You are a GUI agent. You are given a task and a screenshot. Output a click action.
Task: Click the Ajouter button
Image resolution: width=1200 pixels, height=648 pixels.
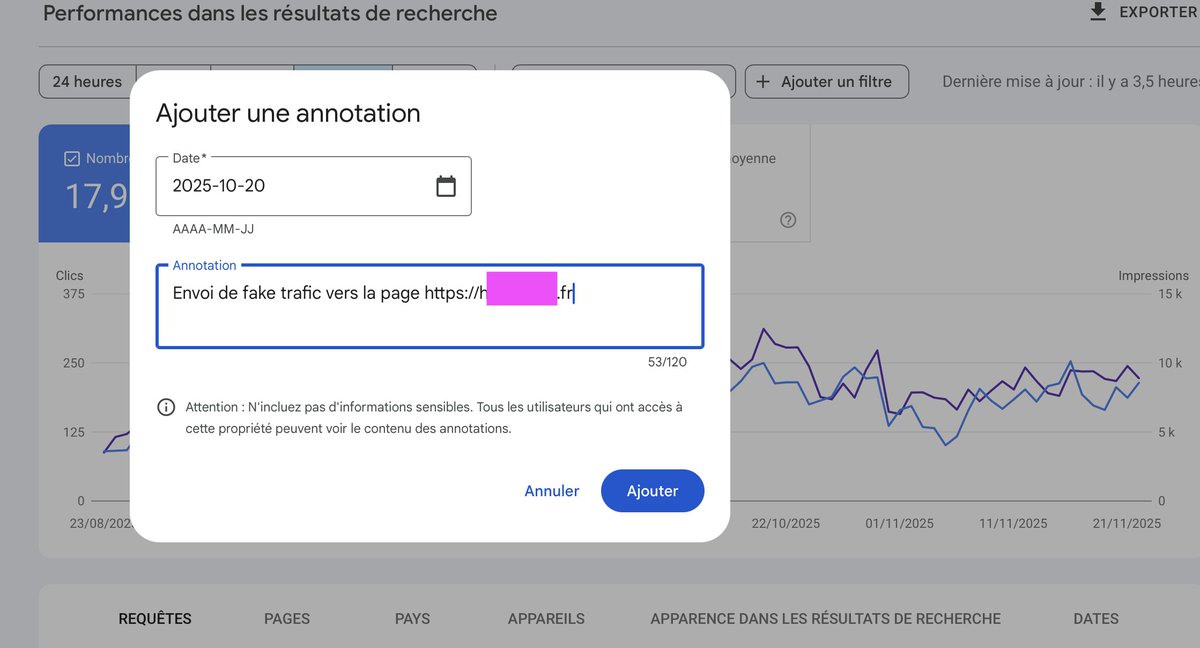pyautogui.click(x=652, y=491)
